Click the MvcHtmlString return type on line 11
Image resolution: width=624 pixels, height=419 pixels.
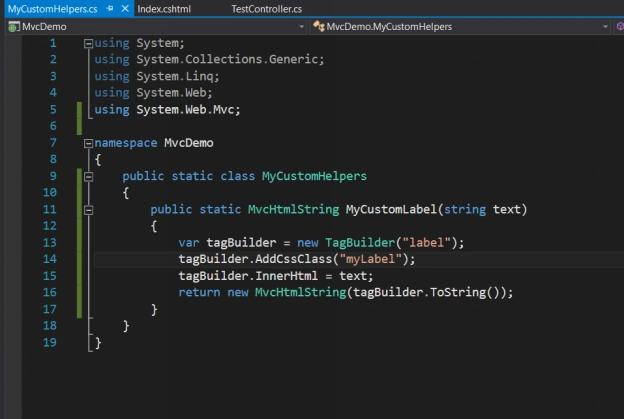(293, 209)
